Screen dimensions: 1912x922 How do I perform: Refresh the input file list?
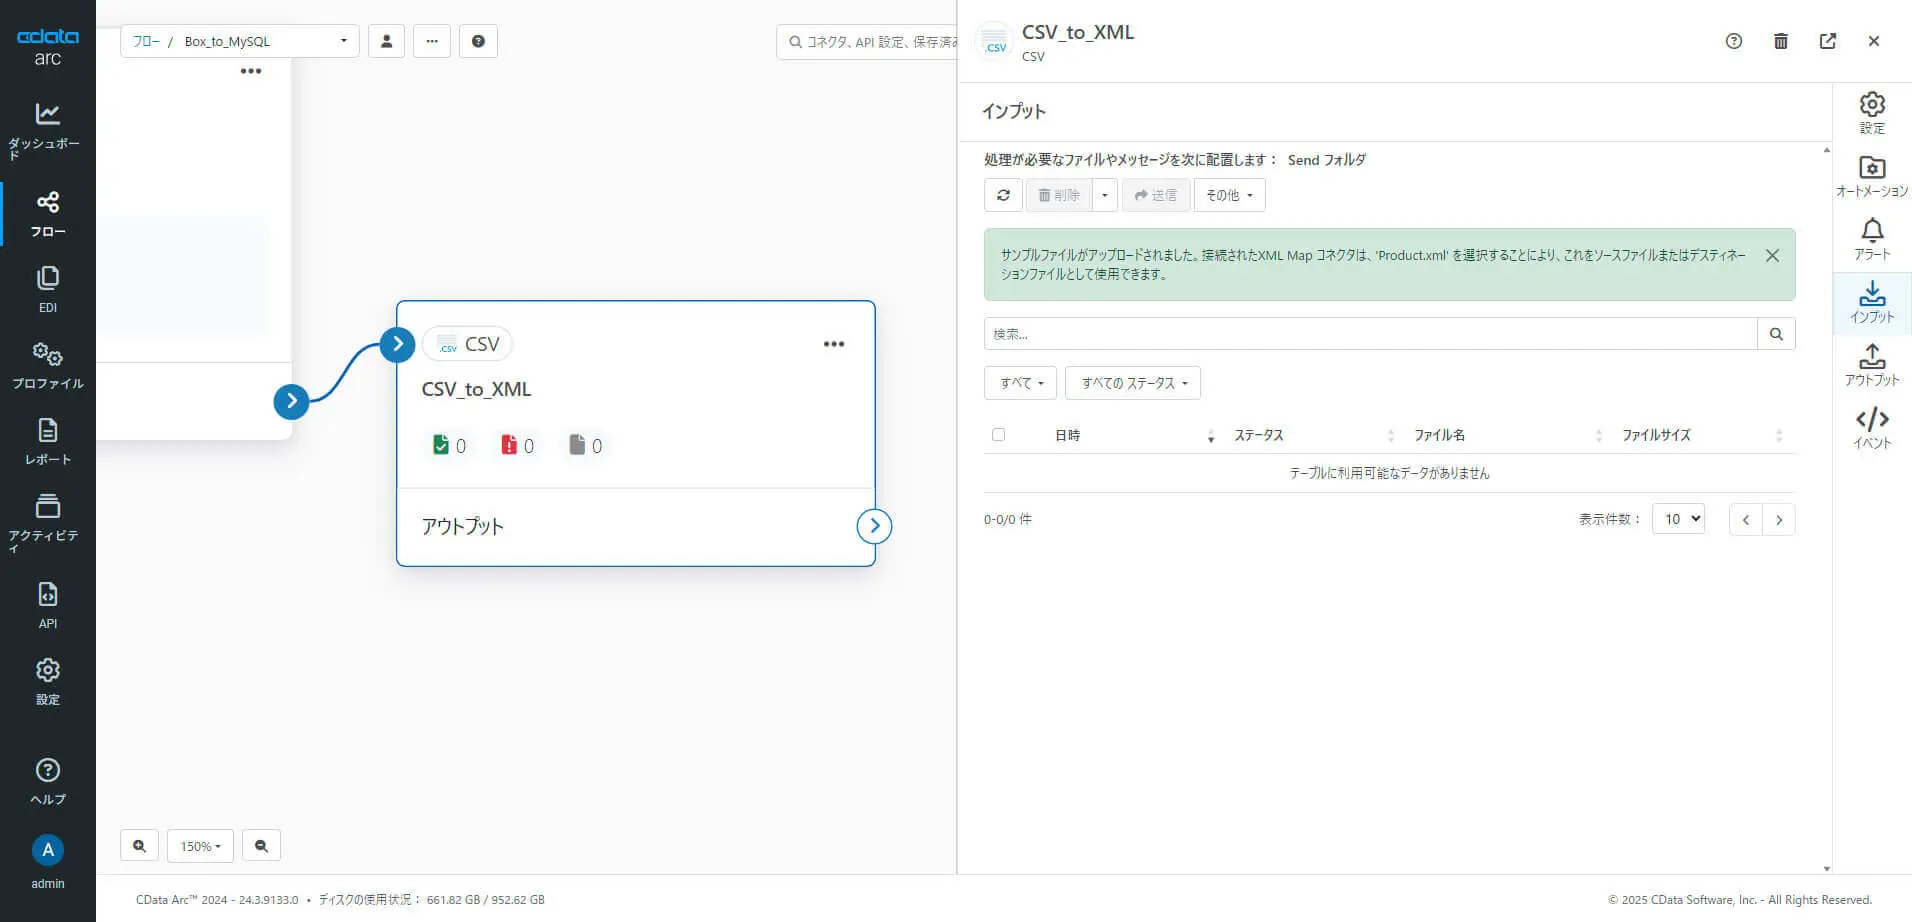[1003, 195]
